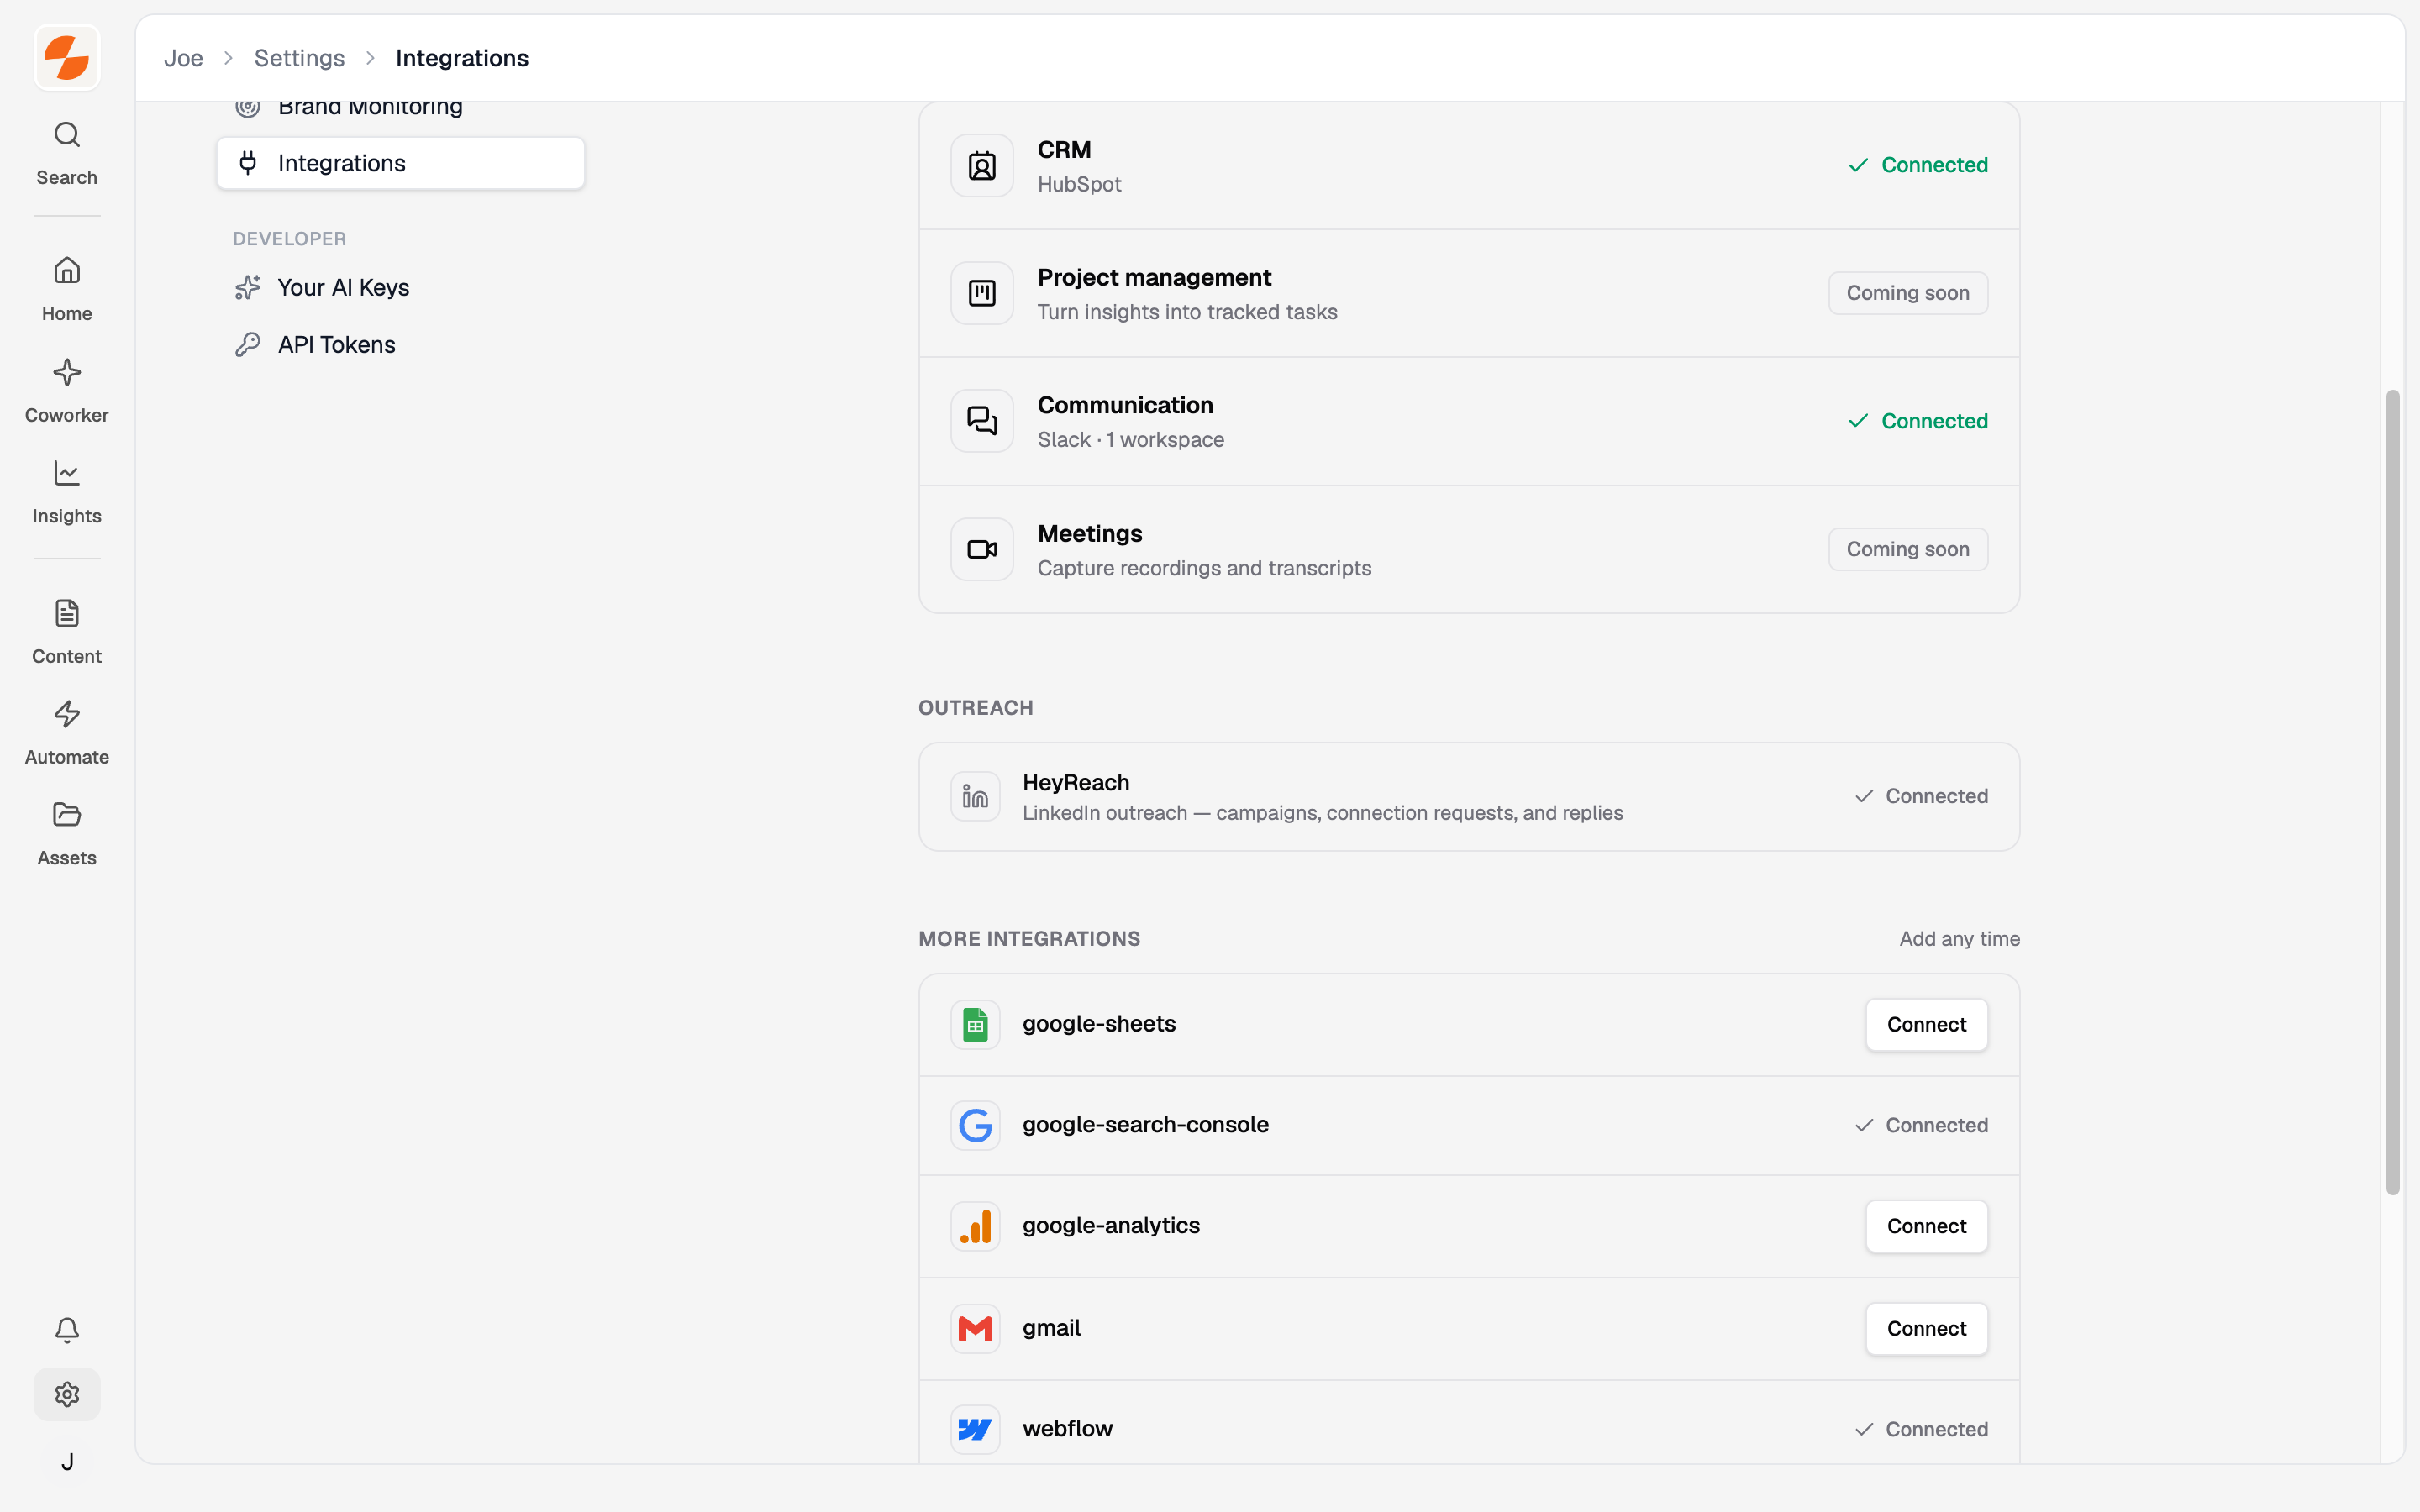Click the CRM contact icon
Screen dimensions: 2420x1512
(982, 165)
